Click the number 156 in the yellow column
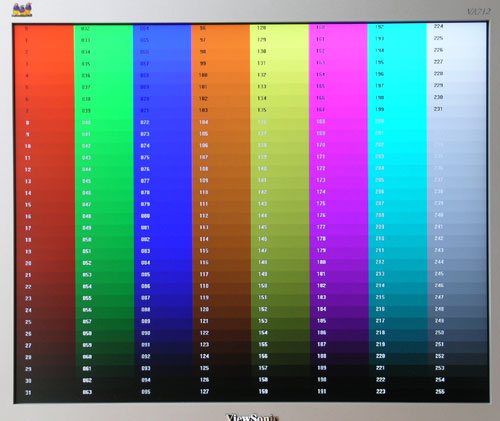 (263, 356)
